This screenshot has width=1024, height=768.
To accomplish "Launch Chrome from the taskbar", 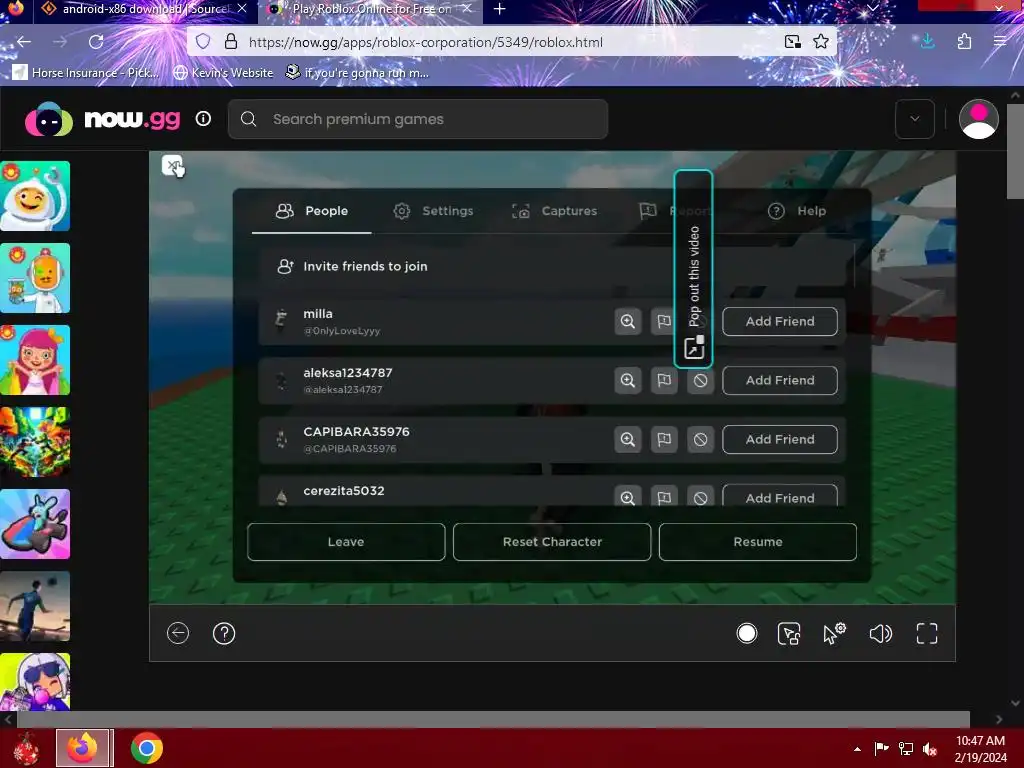I will pos(147,748).
